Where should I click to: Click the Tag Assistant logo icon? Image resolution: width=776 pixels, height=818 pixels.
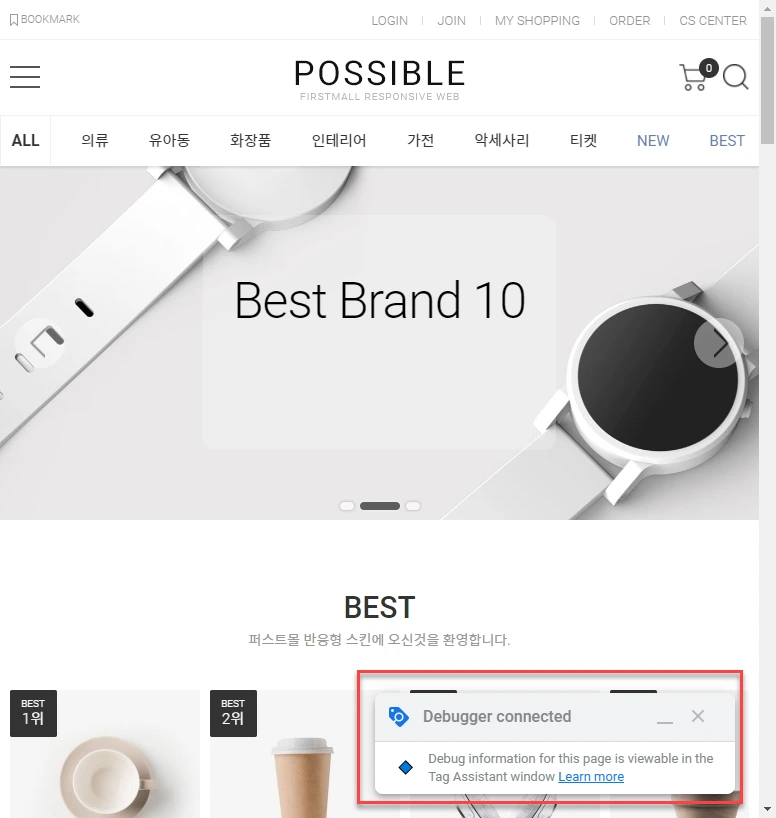pos(399,716)
